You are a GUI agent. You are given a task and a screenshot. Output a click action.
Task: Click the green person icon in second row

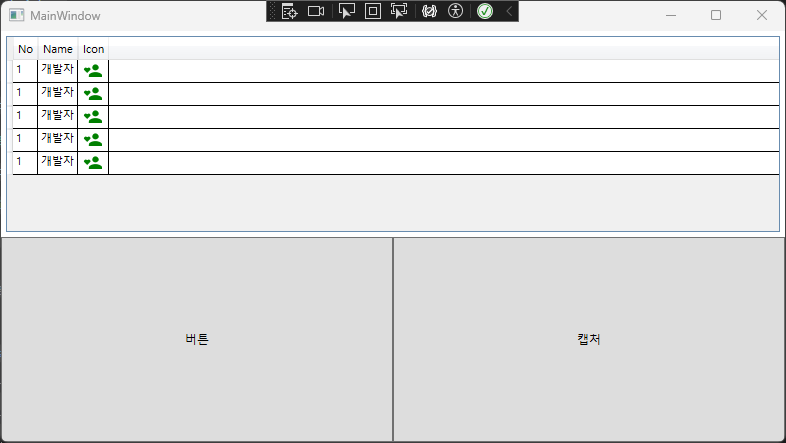tap(93, 94)
